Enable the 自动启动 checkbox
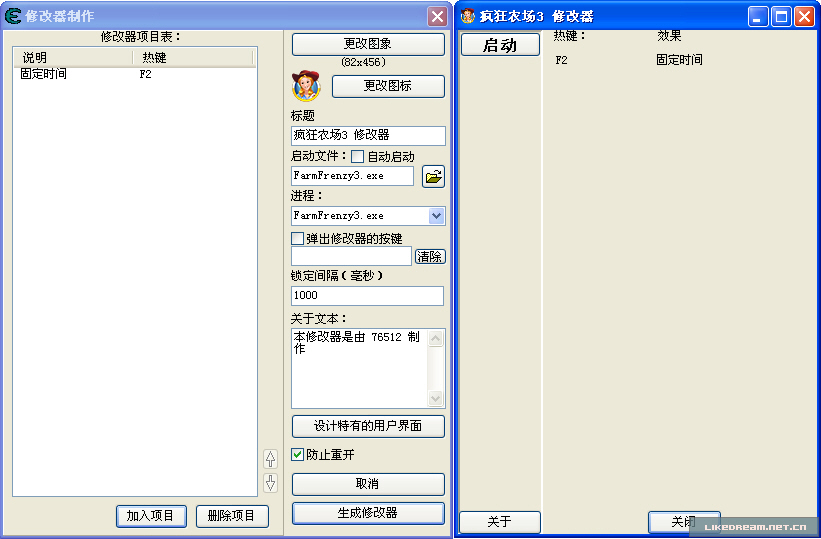The width and height of the screenshot is (821, 539). click(358, 157)
